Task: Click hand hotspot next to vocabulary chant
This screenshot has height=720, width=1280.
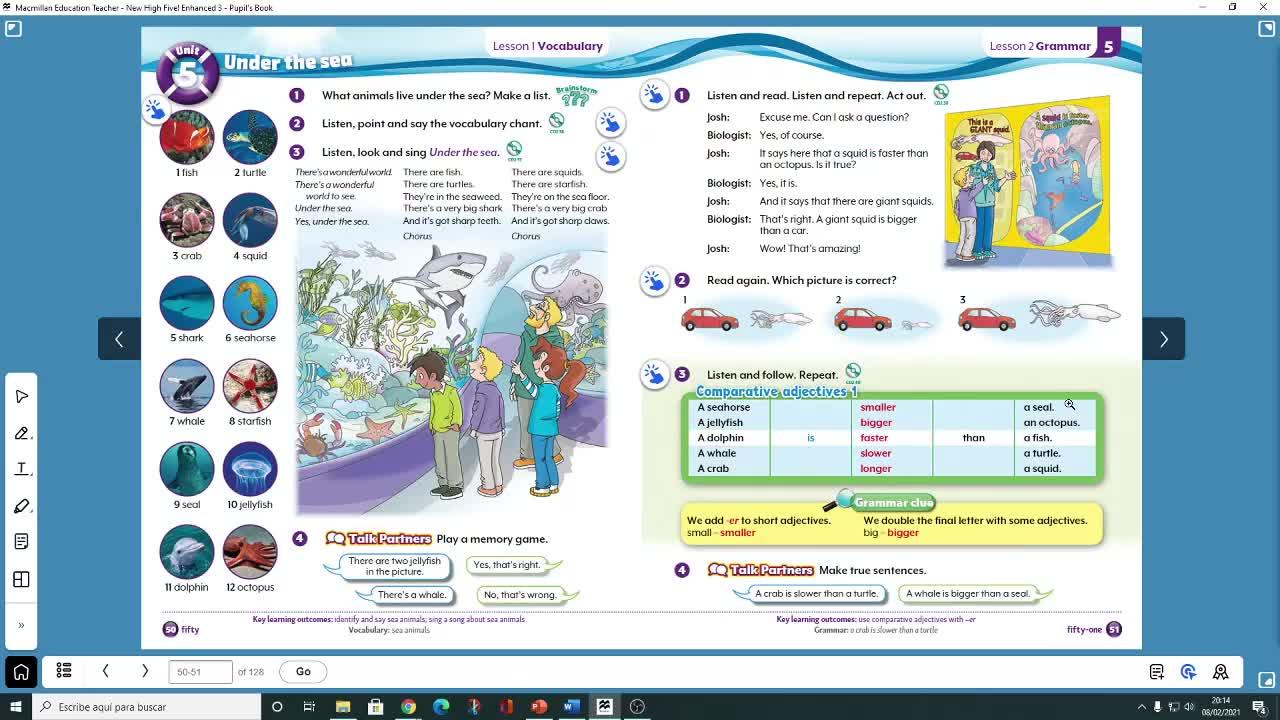Action: [610, 123]
